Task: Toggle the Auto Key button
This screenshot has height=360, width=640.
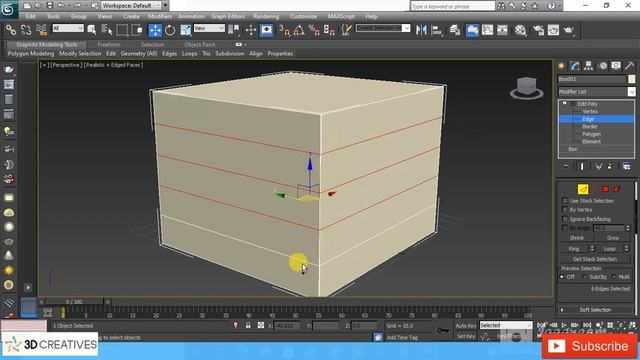Action: point(466,326)
